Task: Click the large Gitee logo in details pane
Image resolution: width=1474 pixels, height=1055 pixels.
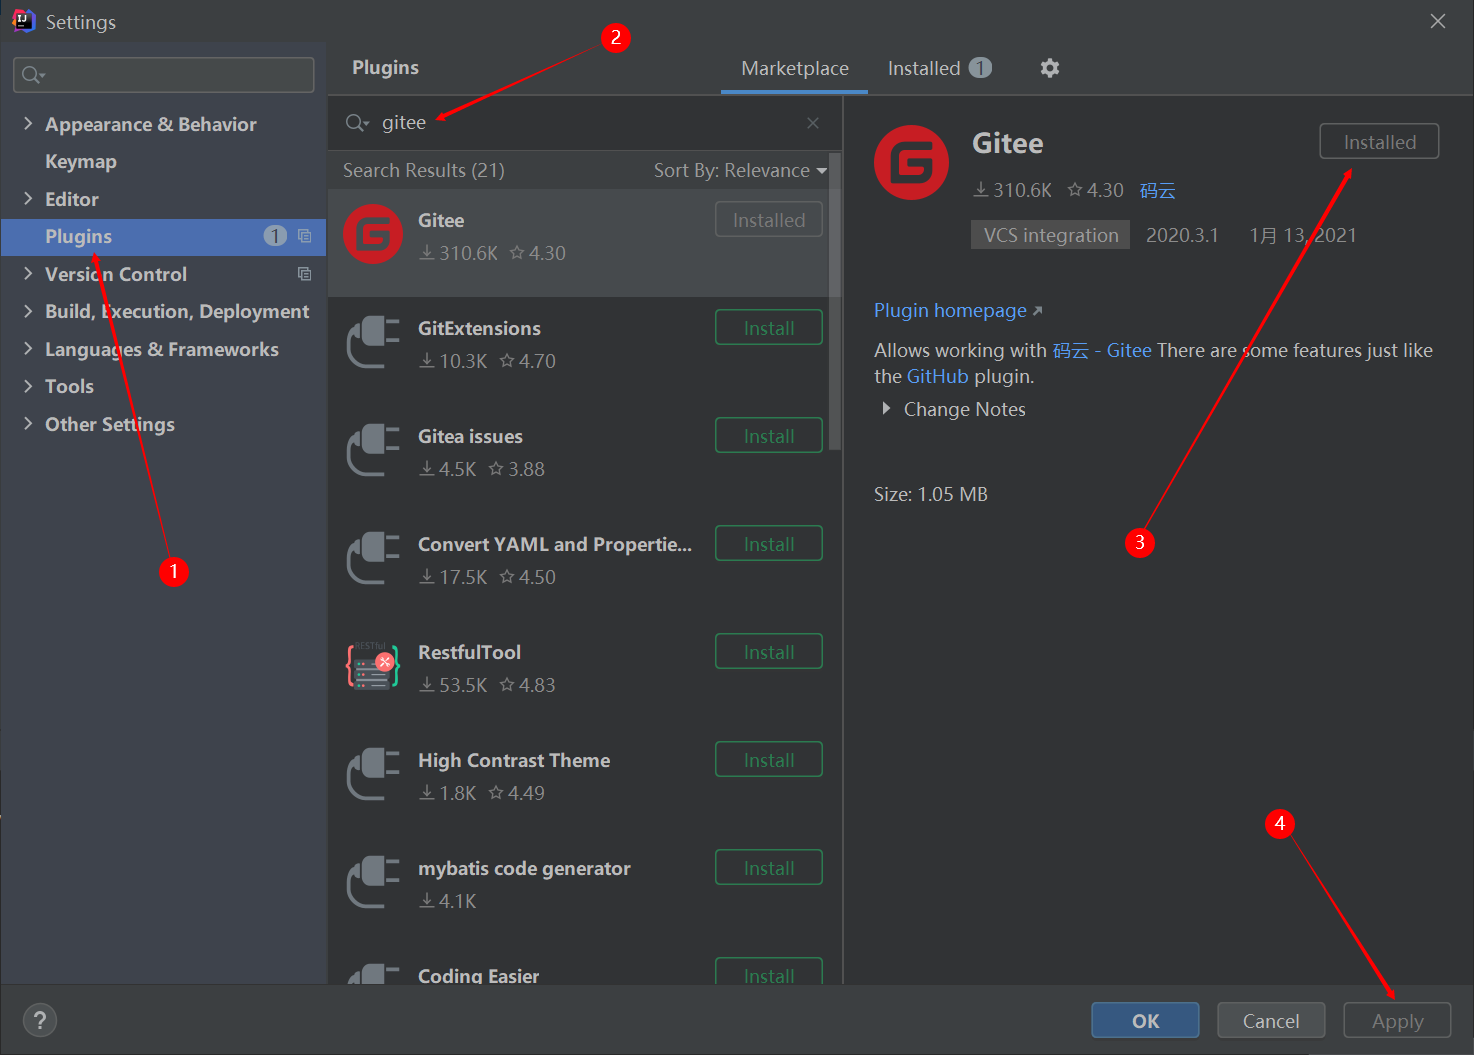Action: tap(911, 162)
